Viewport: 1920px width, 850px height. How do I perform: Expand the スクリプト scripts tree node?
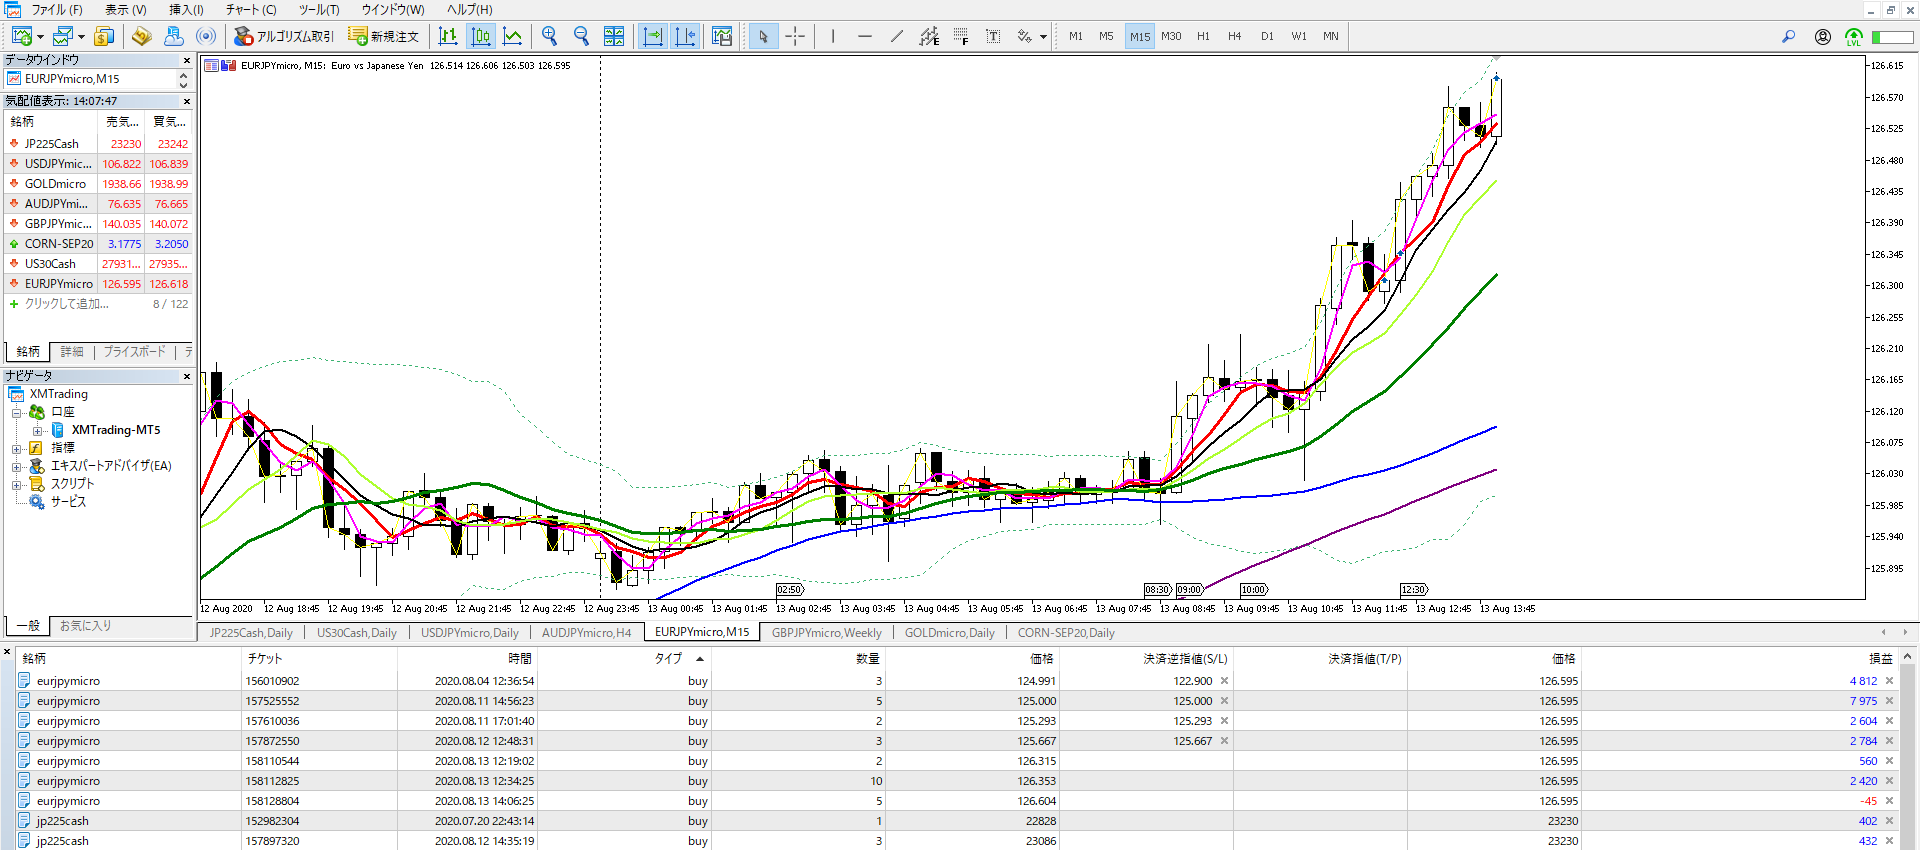tap(16, 484)
